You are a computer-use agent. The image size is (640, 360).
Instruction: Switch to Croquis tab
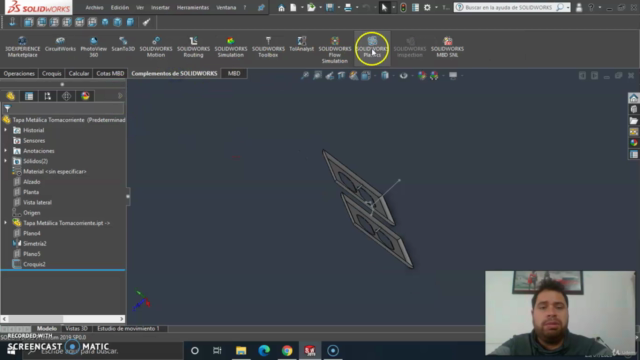tap(52, 73)
